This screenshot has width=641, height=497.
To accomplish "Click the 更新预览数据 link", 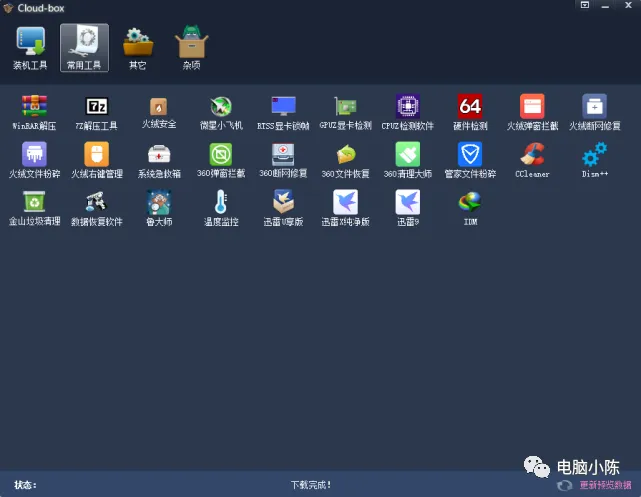I will point(605,485).
